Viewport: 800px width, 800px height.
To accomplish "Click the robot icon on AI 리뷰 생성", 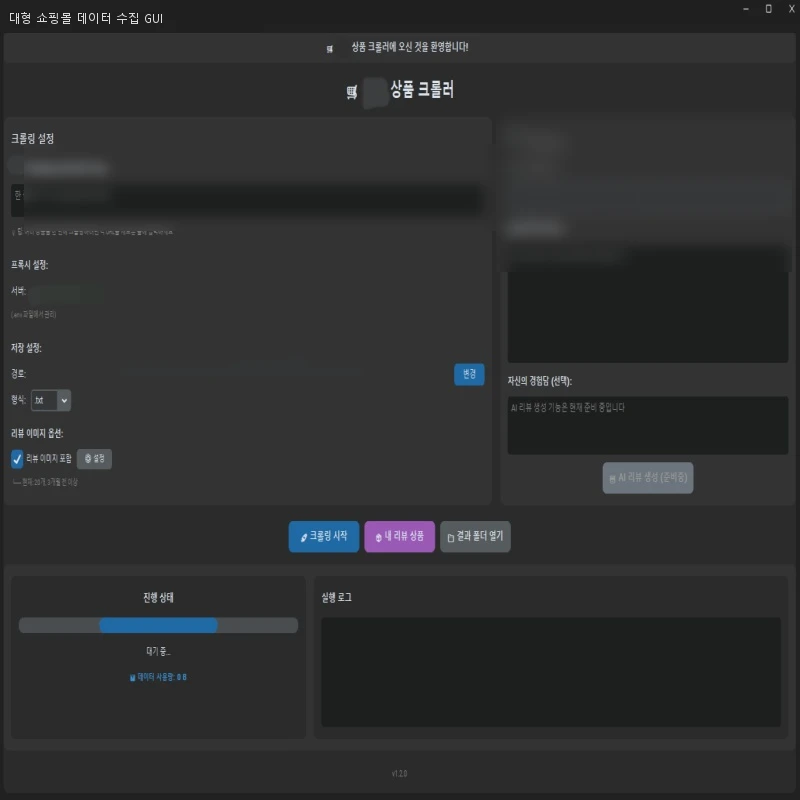I will 612,479.
